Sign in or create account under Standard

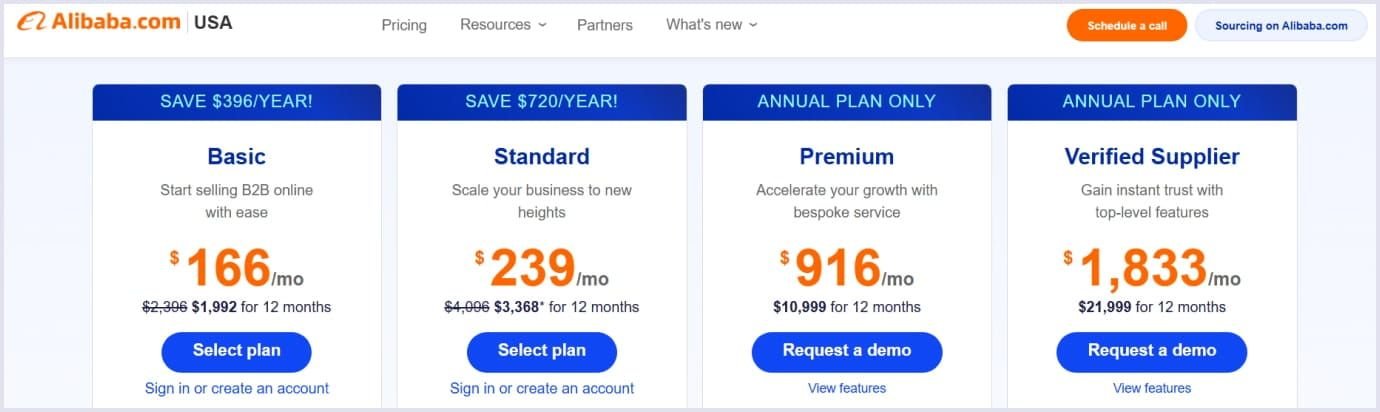(542, 388)
